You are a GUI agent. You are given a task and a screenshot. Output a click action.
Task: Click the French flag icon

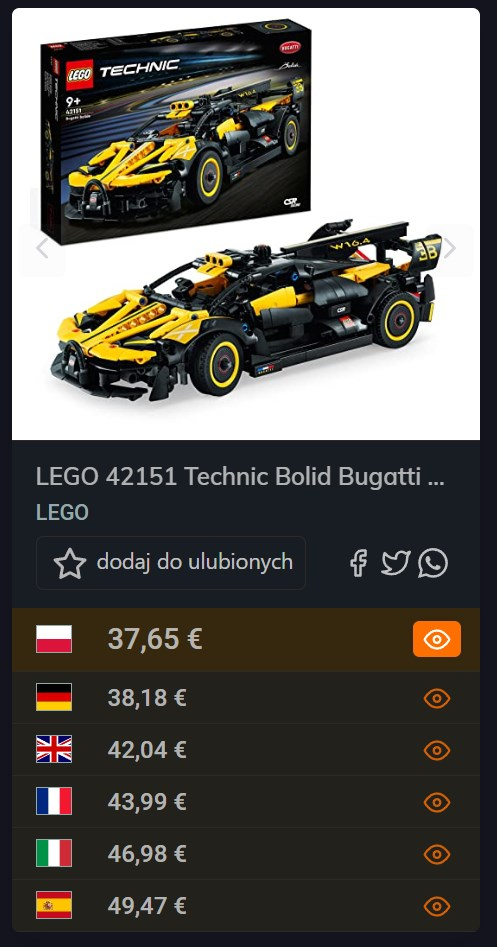[x=54, y=801]
